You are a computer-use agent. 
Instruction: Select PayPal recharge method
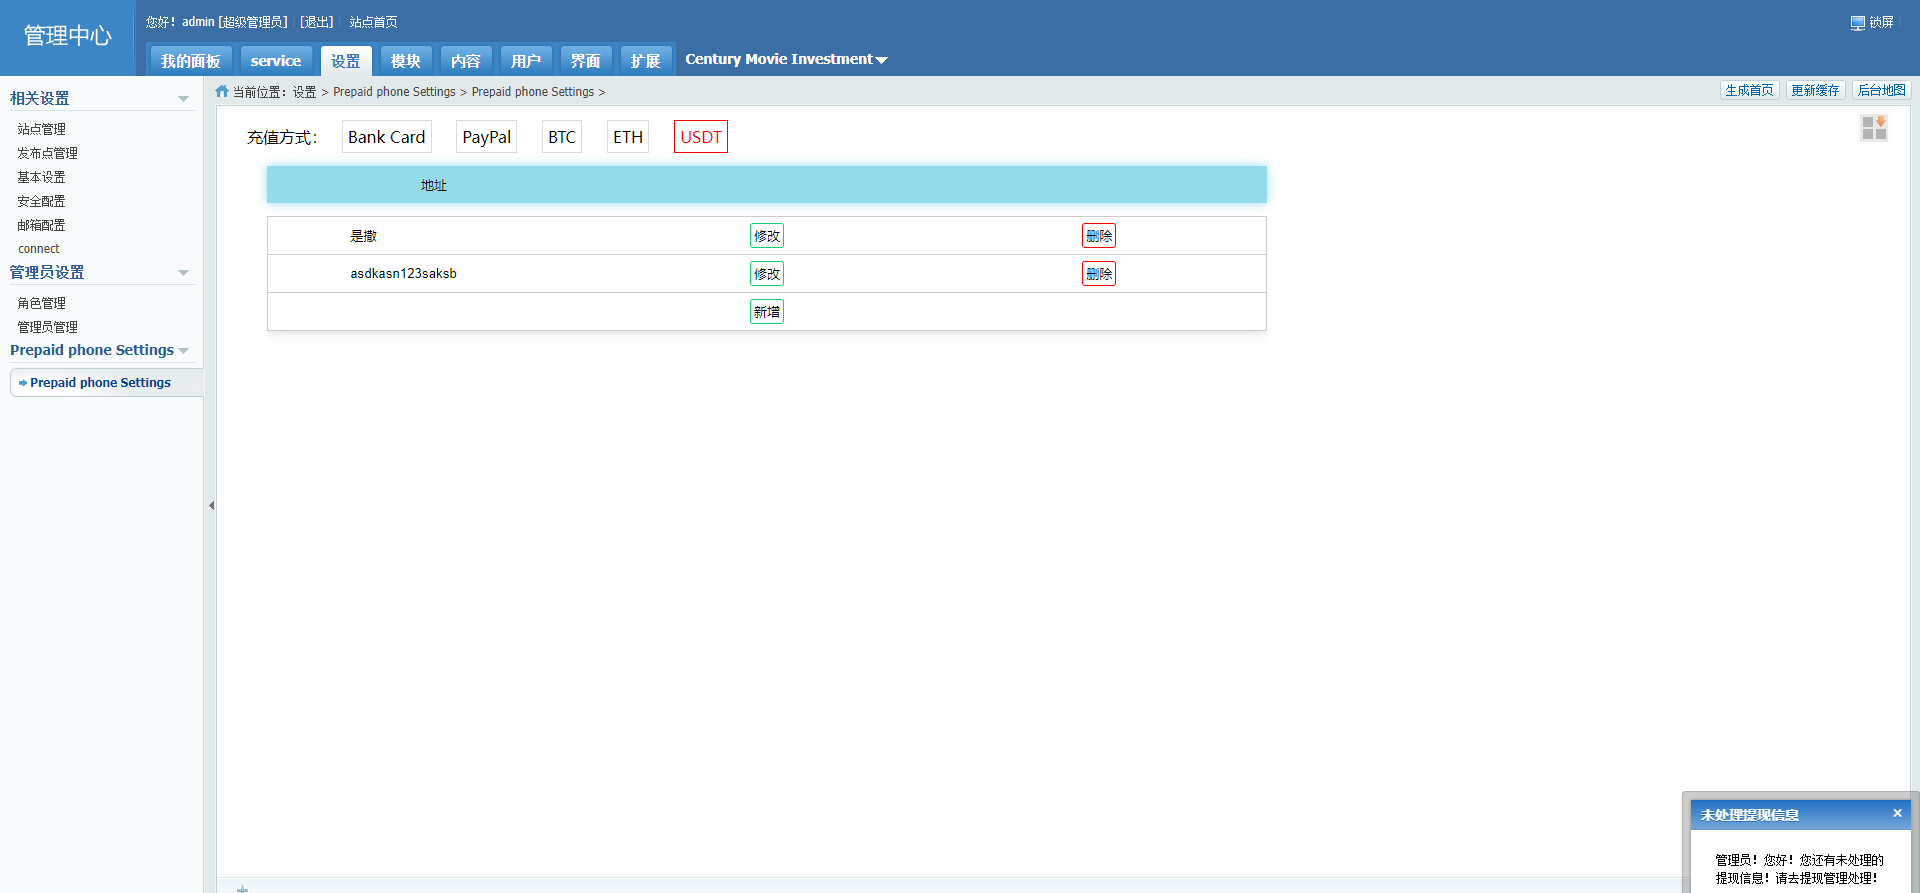click(x=487, y=137)
